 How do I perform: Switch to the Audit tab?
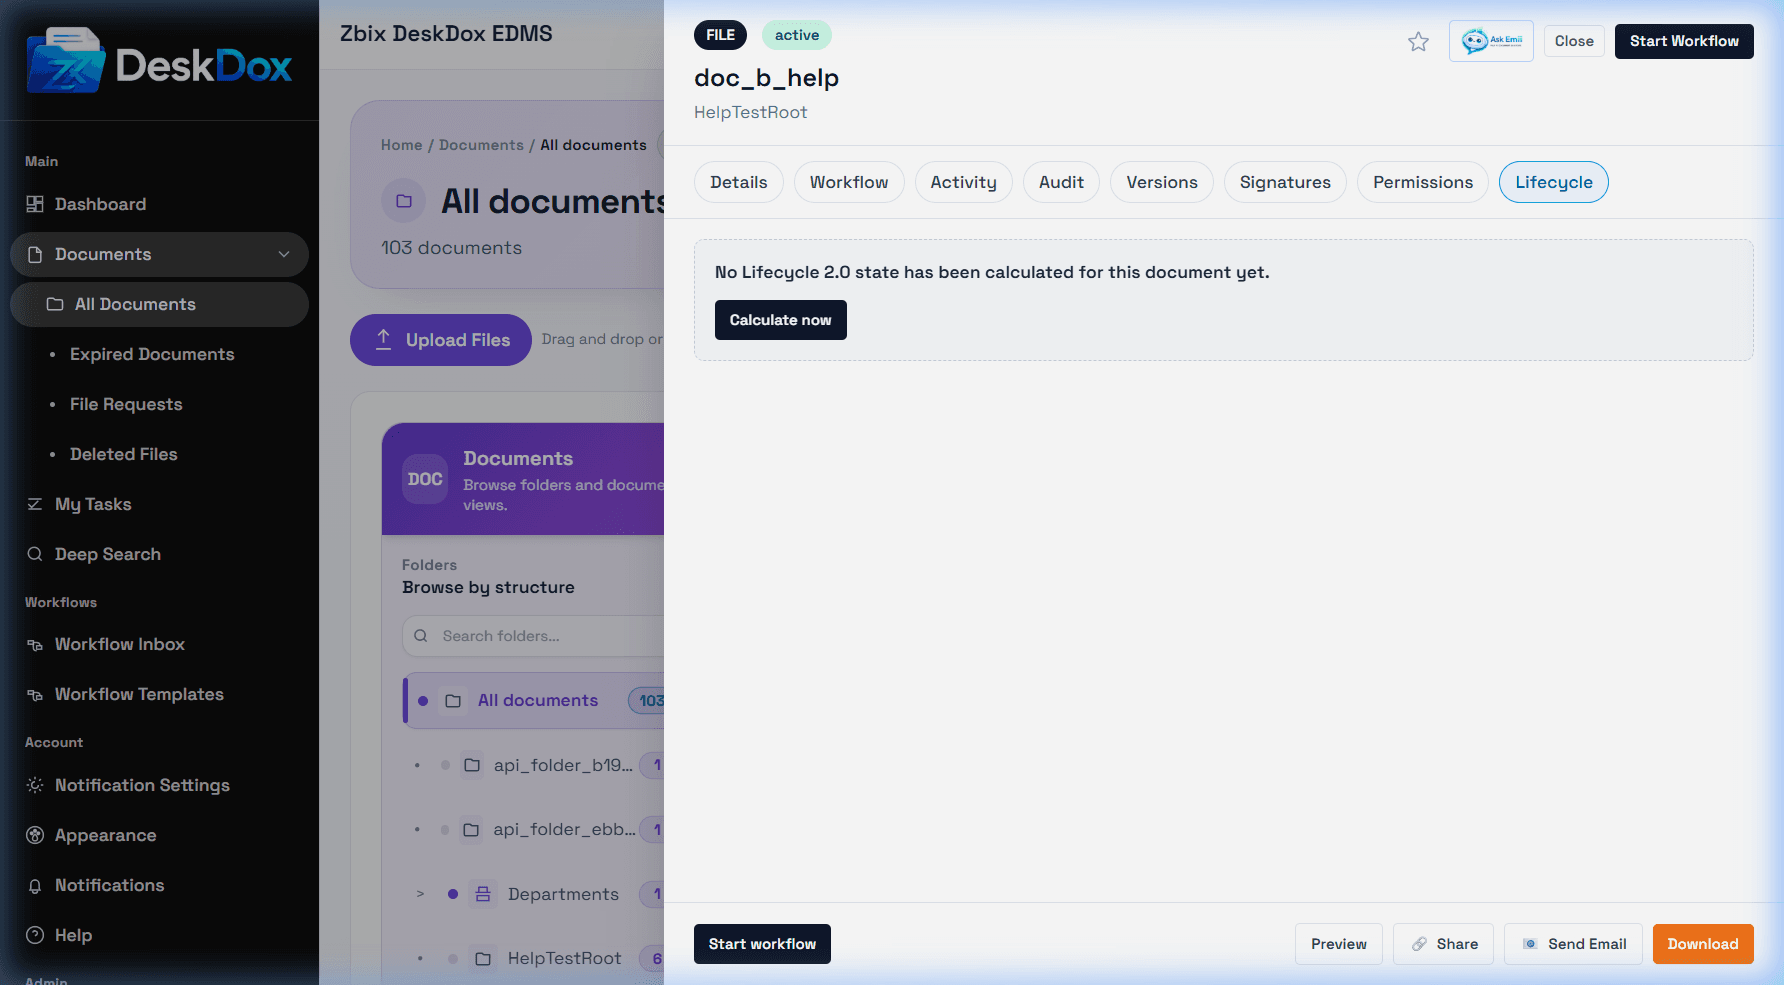pos(1061,182)
